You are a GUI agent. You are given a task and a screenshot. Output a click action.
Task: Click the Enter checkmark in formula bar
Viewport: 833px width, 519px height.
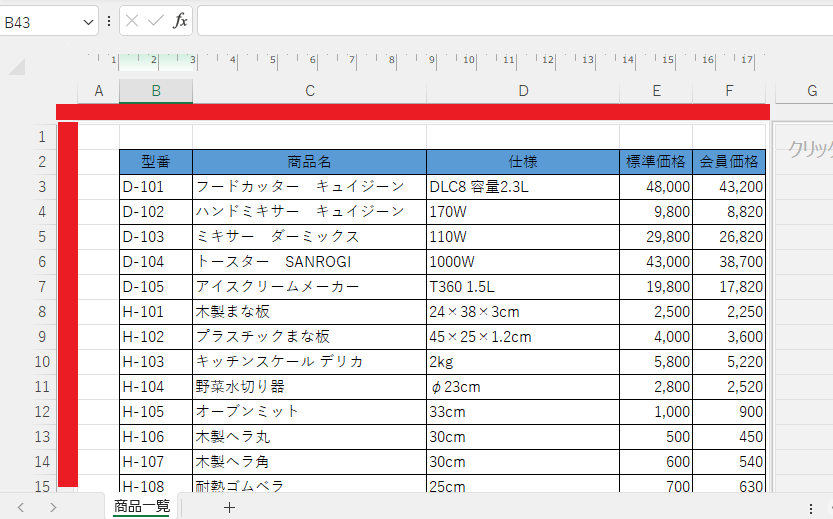click(x=156, y=21)
